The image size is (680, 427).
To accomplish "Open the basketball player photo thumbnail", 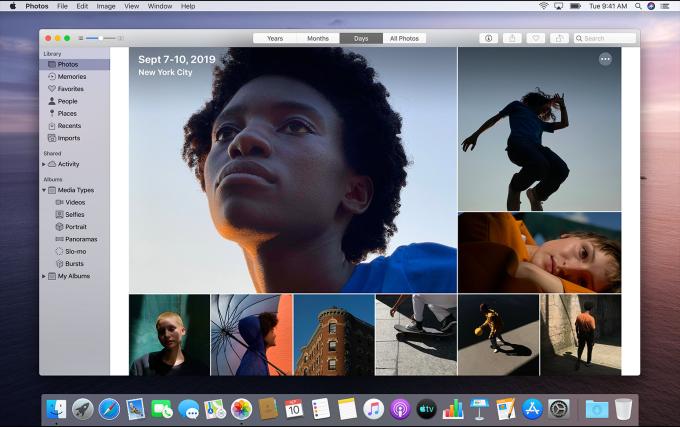I will tap(498, 335).
